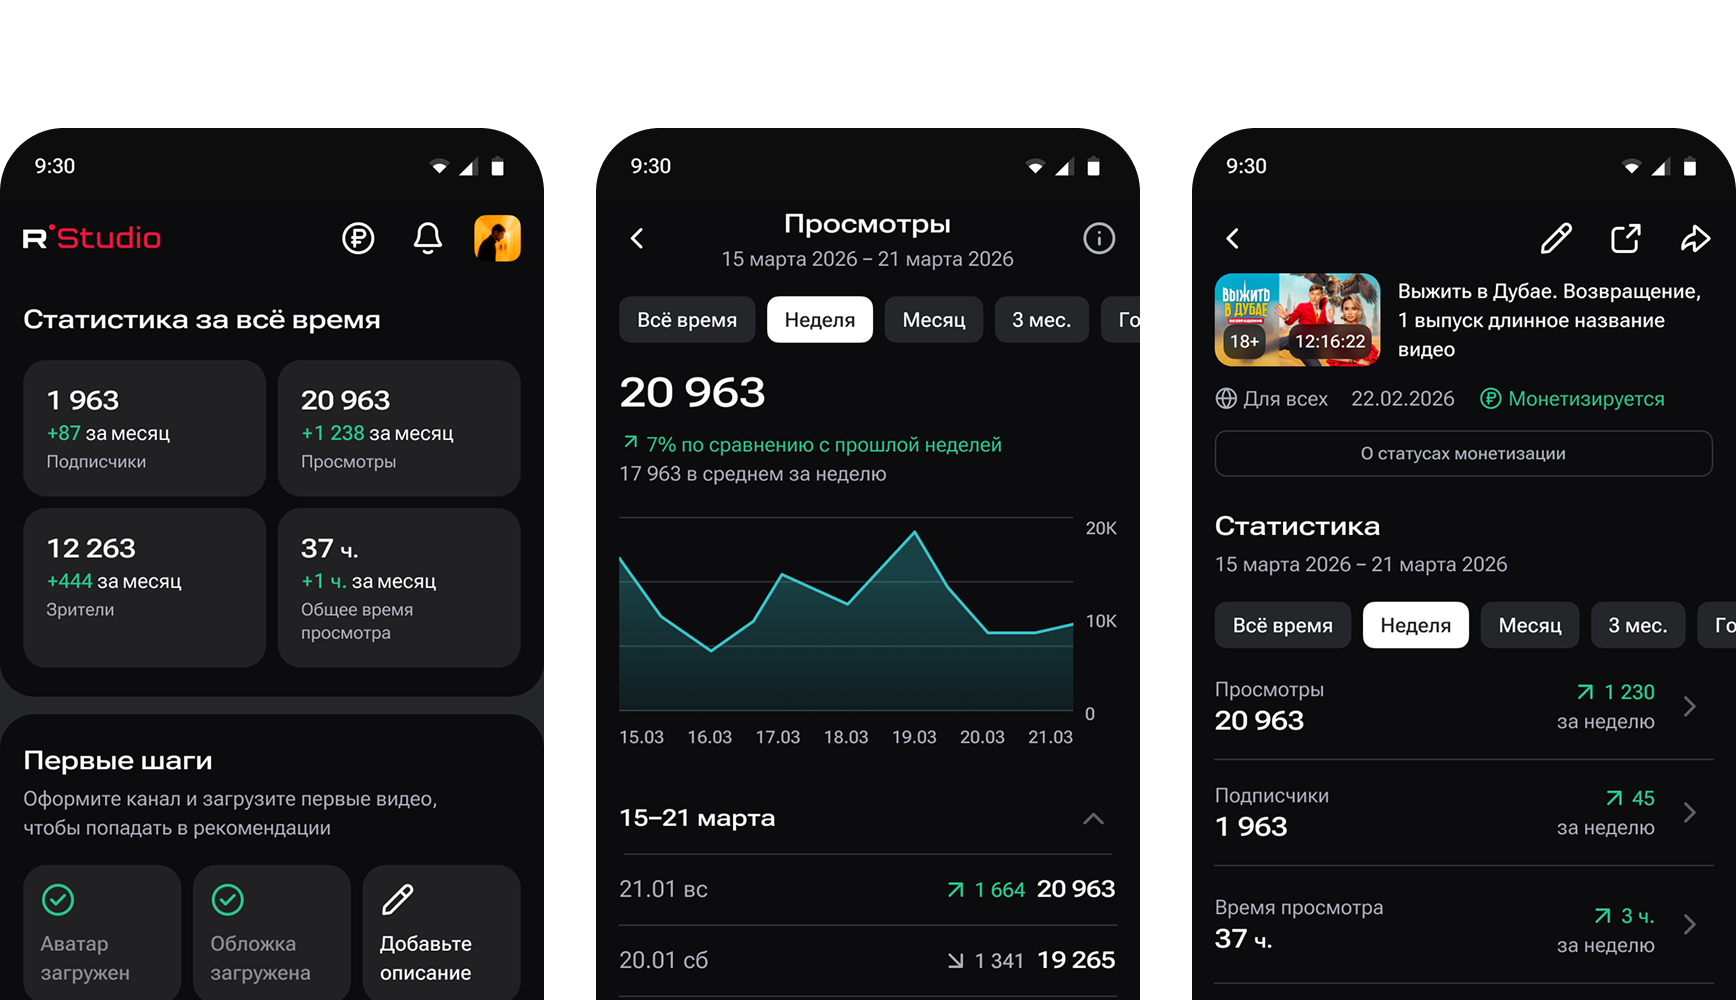Tap the up arrow icon beside 1 664
The height and width of the screenshot is (1000, 1736).
tap(956, 890)
